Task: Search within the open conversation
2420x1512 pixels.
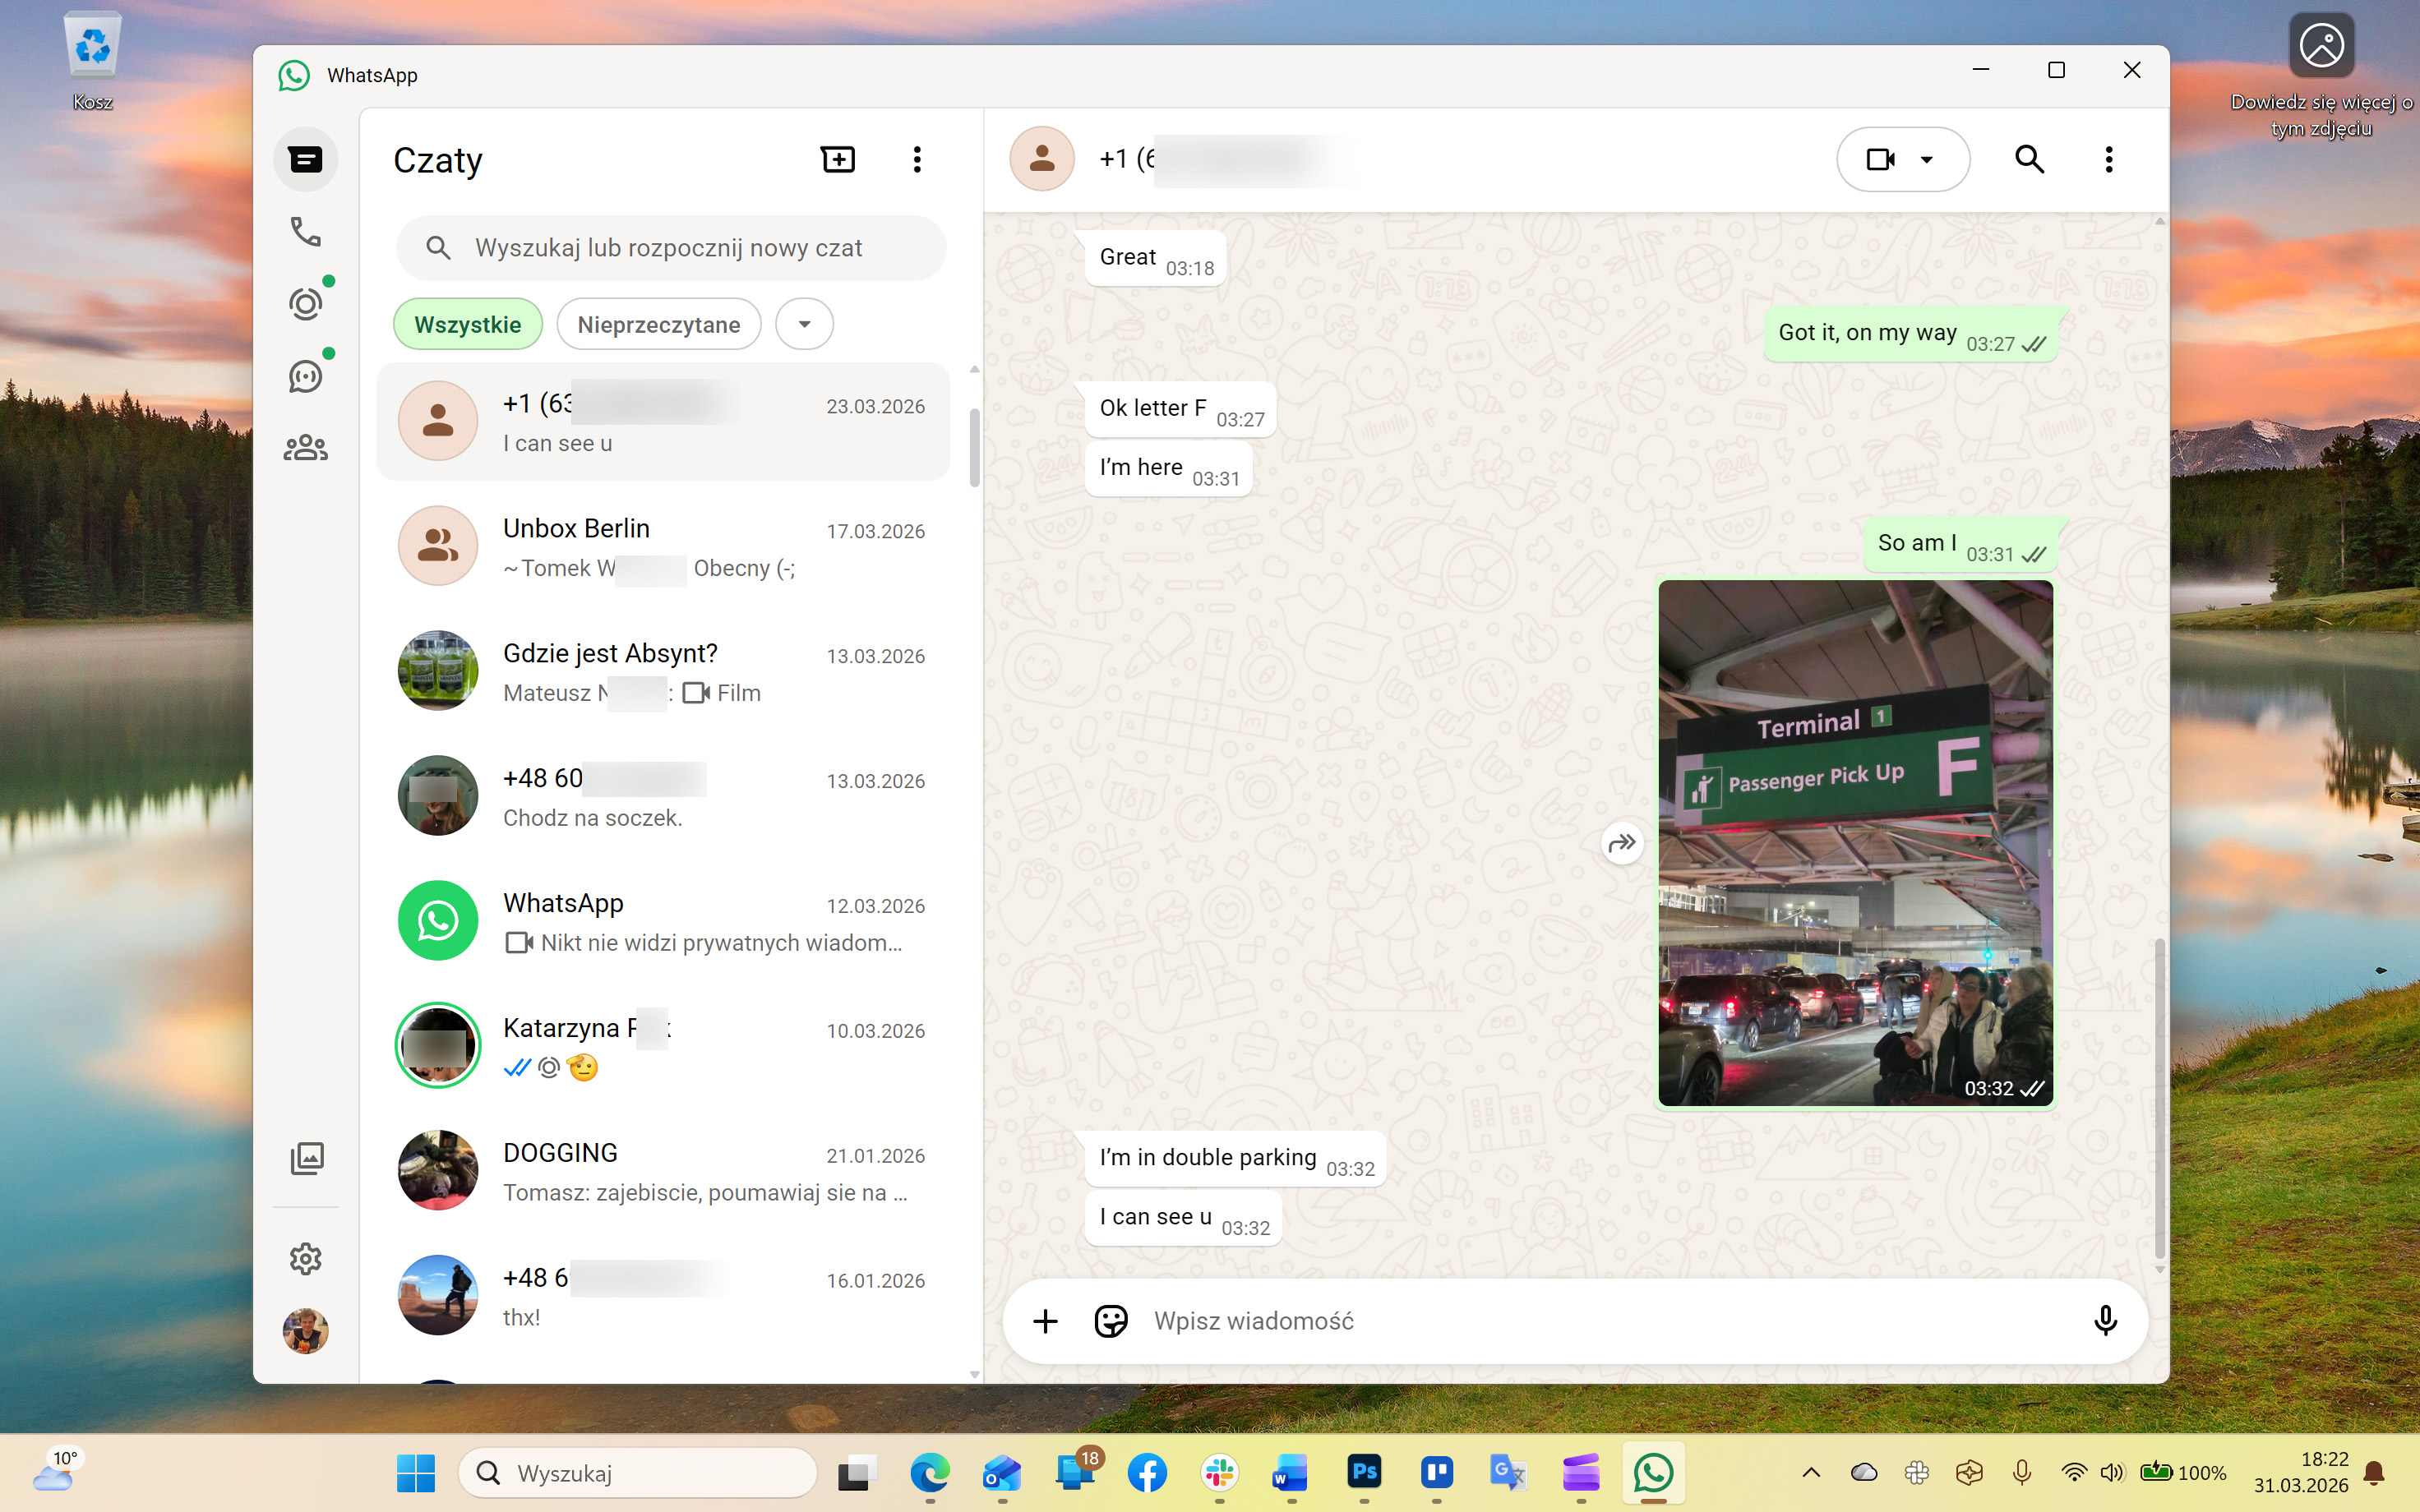Action: pyautogui.click(x=2028, y=160)
